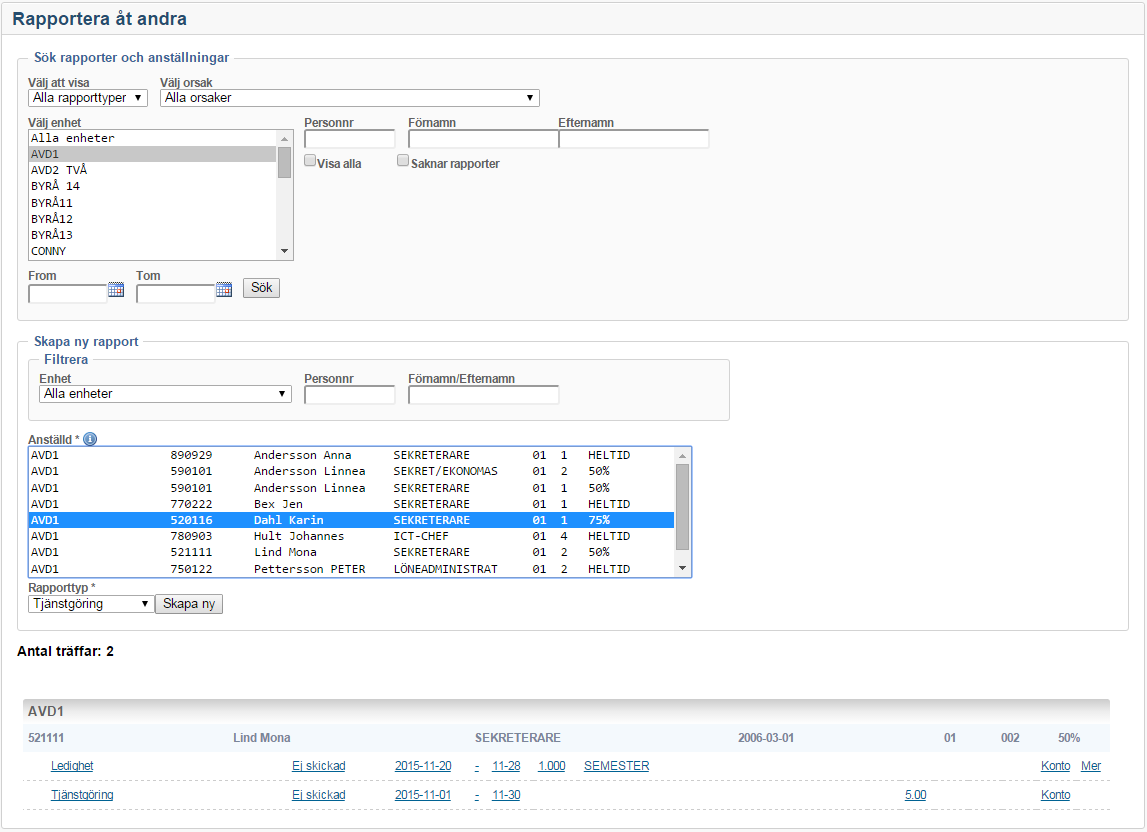Tick the Saknar rapporter checkbox
The image size is (1147, 832).
403,161
